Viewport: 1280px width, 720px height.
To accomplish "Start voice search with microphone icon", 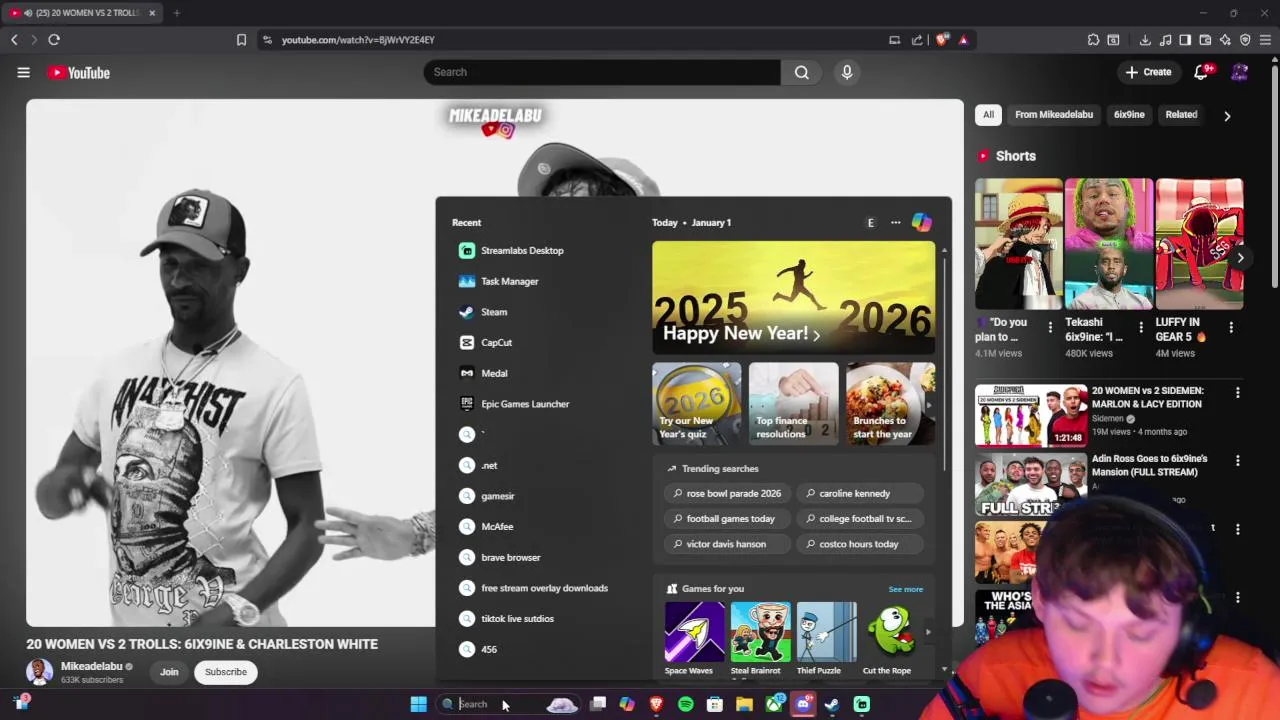I will [847, 72].
